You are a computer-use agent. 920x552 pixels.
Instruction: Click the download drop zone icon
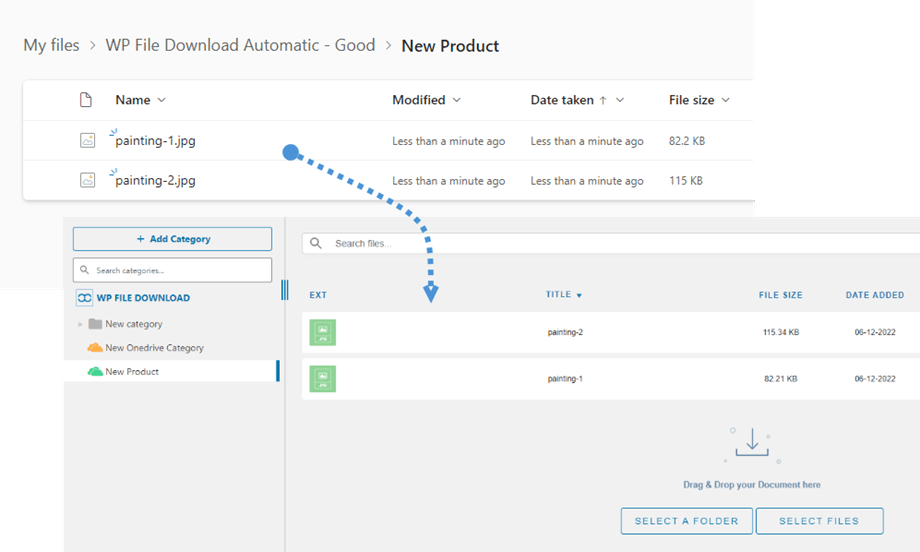click(752, 445)
